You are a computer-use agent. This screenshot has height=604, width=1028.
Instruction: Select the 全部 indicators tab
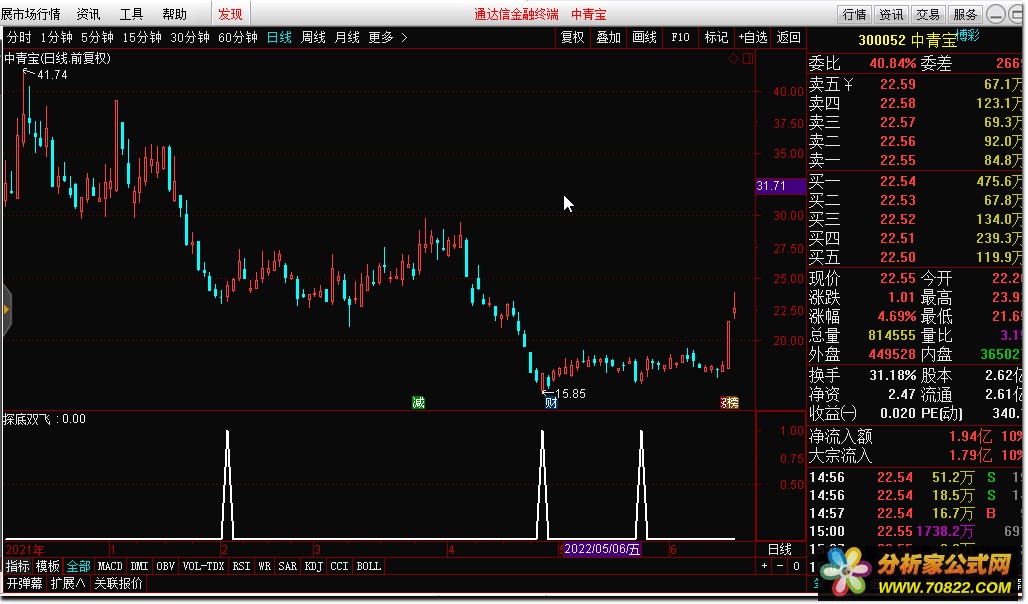(79, 566)
